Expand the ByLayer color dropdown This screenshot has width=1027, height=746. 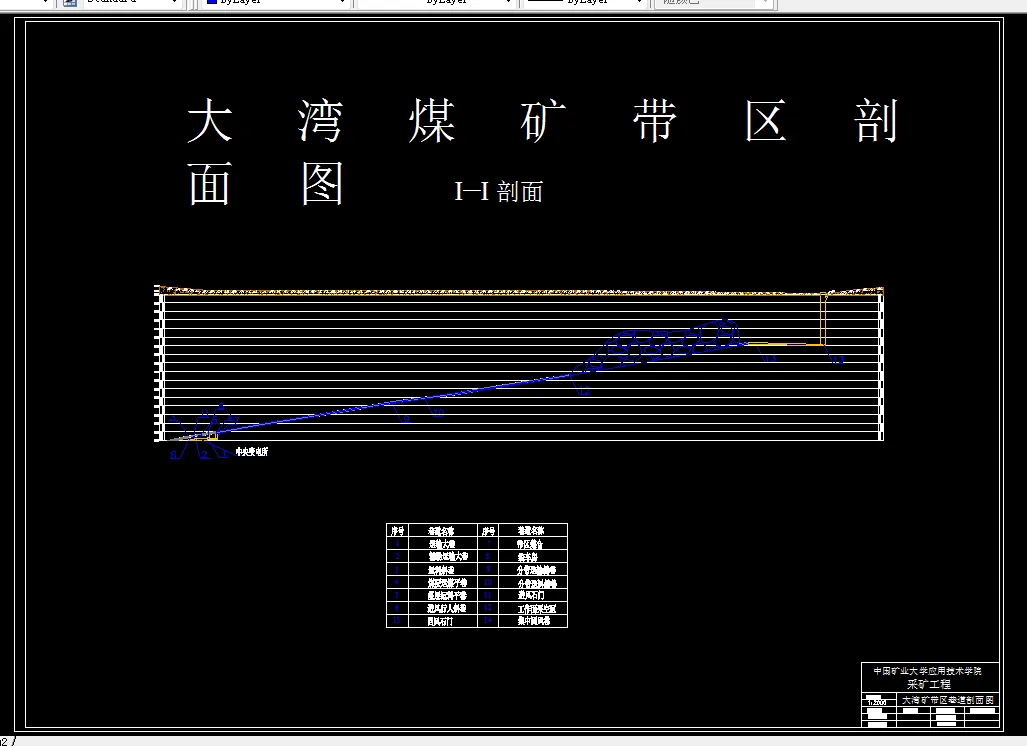click(343, 4)
